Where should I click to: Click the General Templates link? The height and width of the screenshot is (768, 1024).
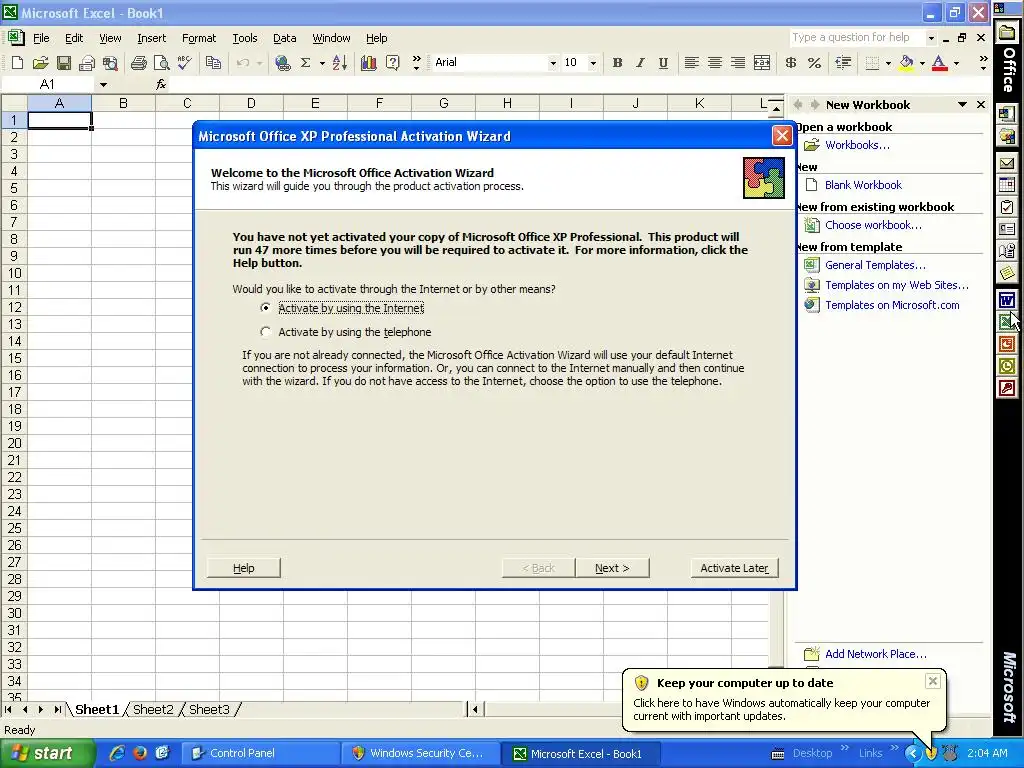coord(875,264)
